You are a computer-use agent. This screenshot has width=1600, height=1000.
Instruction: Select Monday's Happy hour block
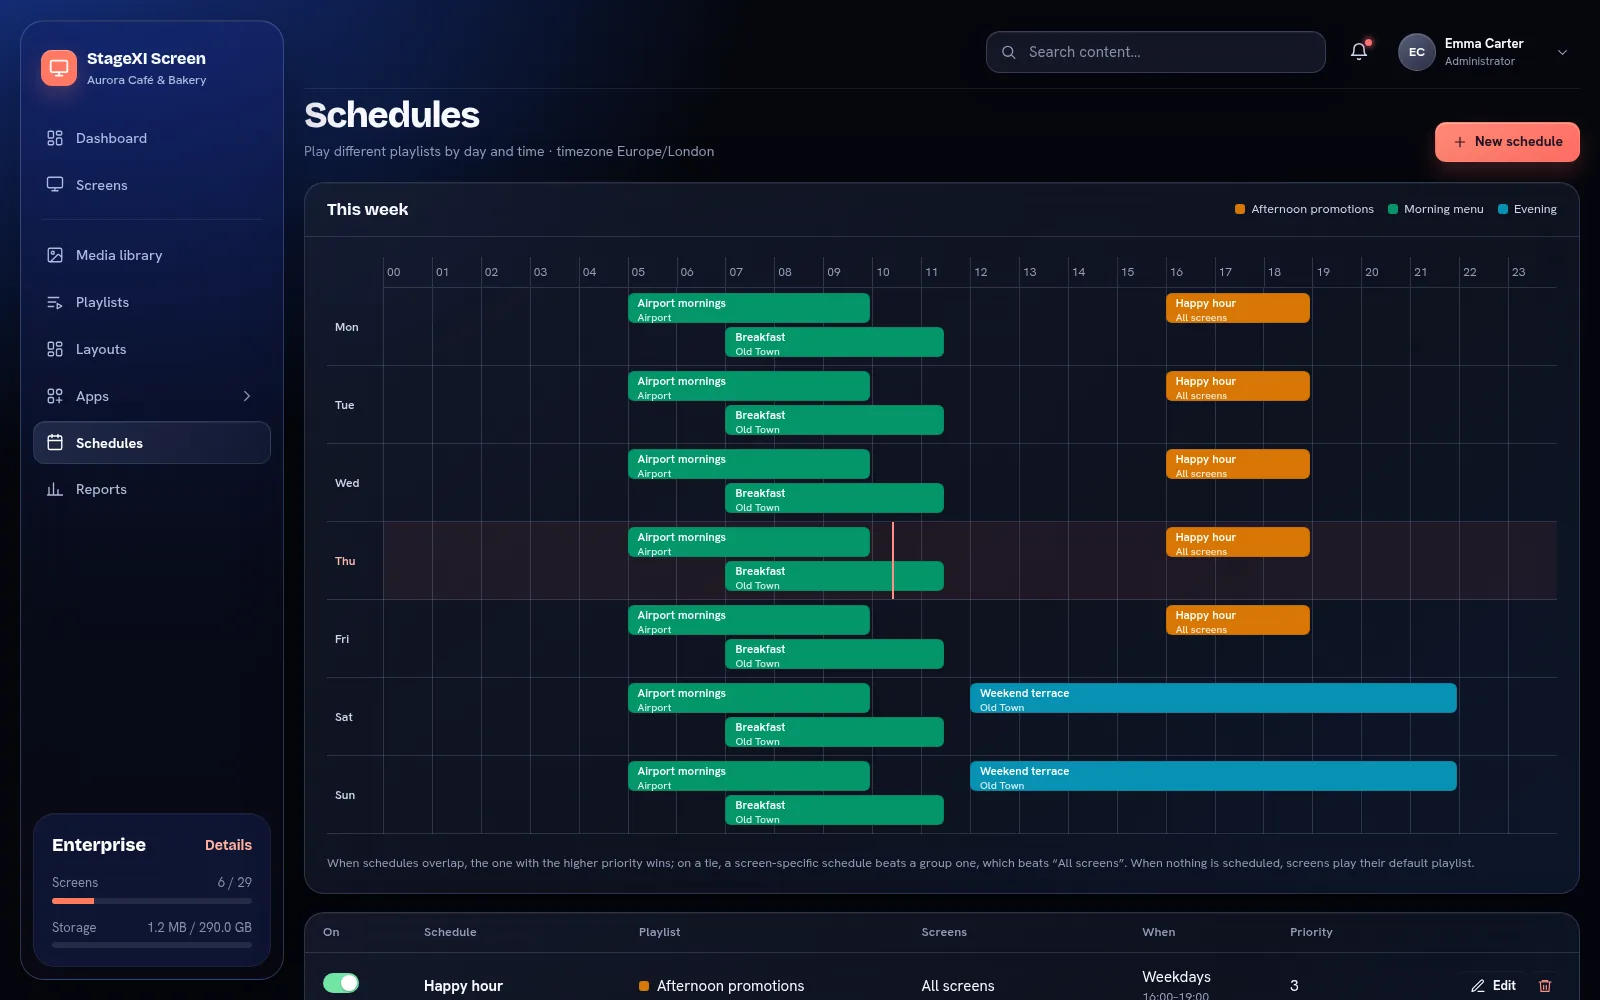[x=1238, y=308]
